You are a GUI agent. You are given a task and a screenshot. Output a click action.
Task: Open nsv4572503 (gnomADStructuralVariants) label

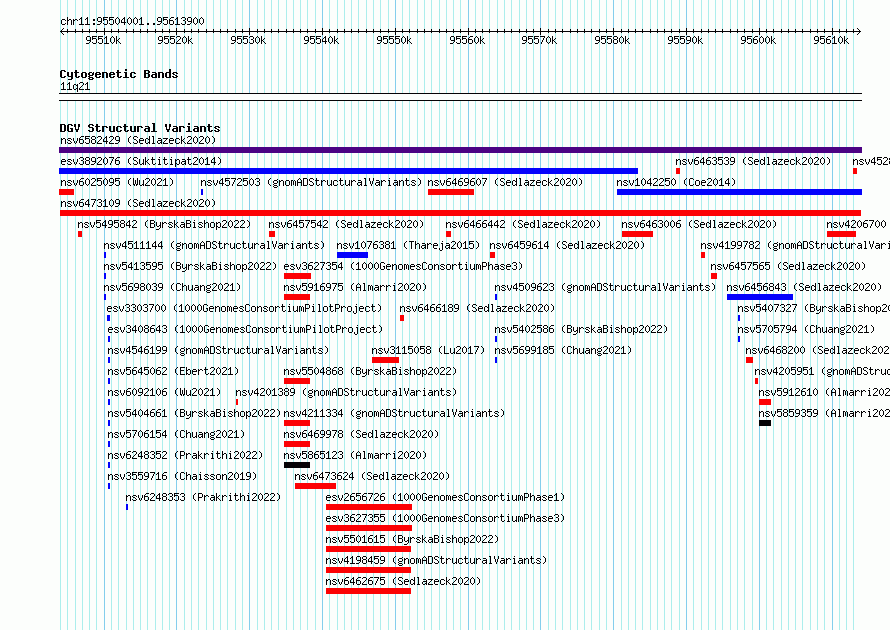pos(311,182)
